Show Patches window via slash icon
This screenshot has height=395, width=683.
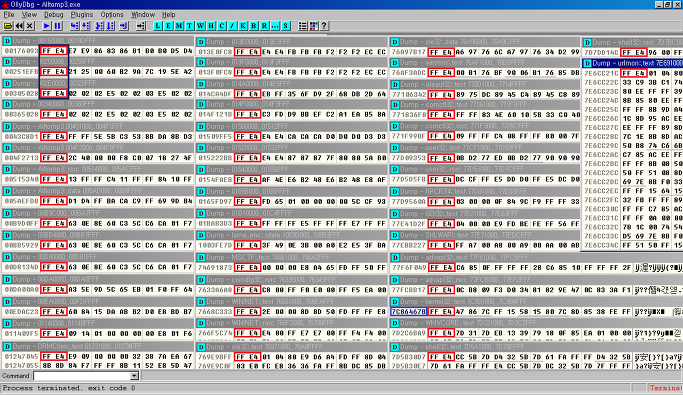[232, 26]
